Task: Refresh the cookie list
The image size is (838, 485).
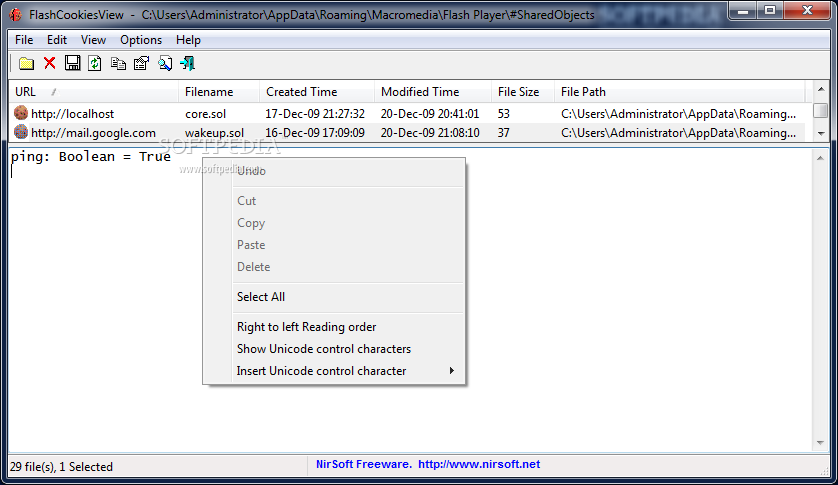Action: [95, 63]
